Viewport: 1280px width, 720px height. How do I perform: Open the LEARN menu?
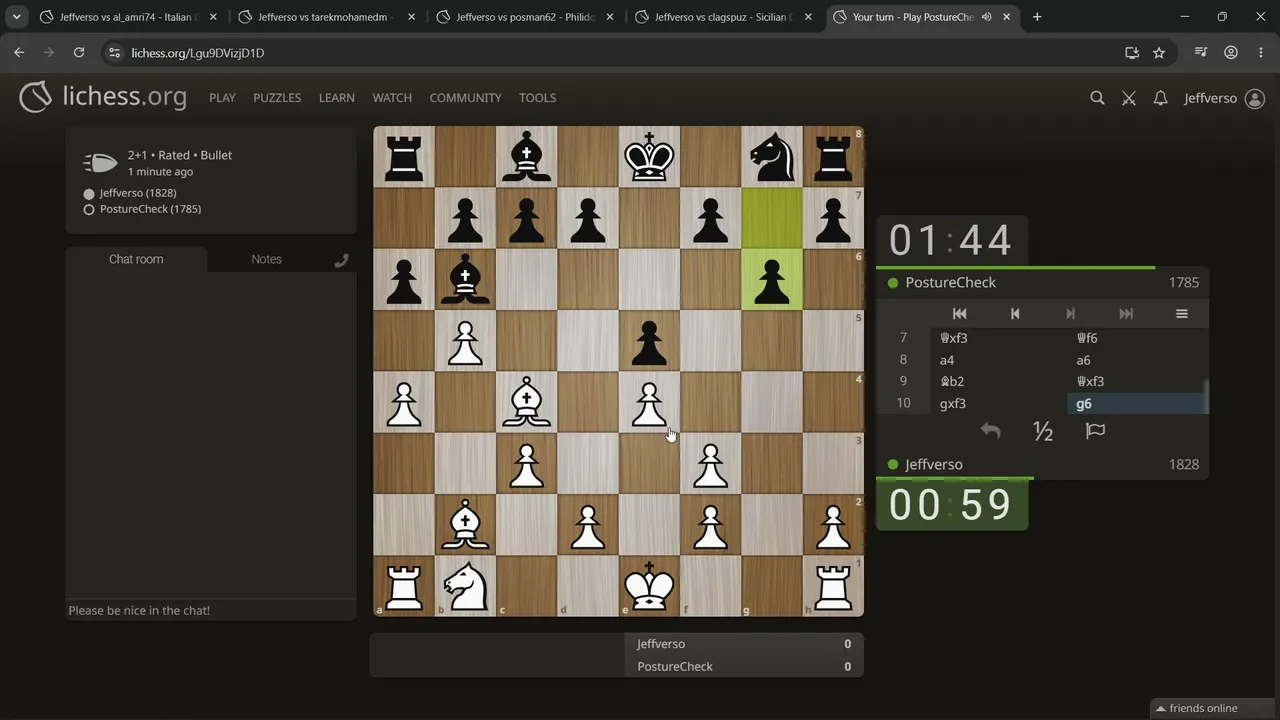tap(337, 98)
